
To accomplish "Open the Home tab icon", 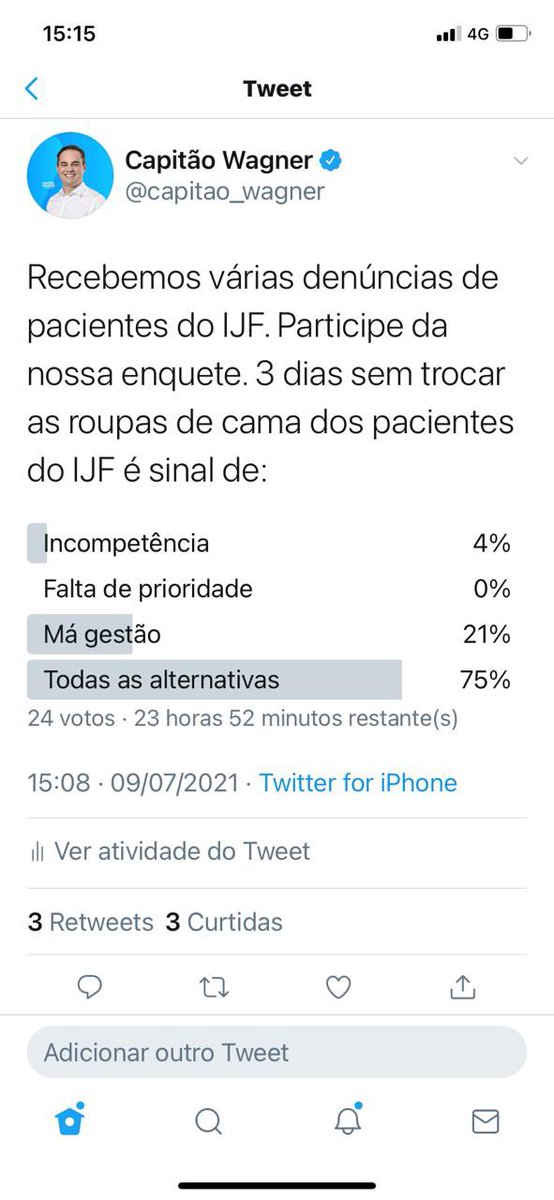I will pos(70,1120).
